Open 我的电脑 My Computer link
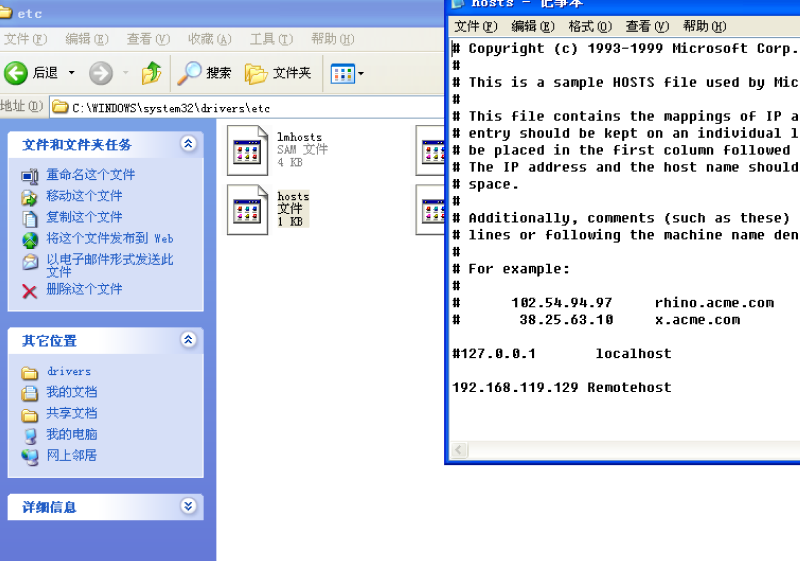800x561 pixels. [x=71, y=435]
